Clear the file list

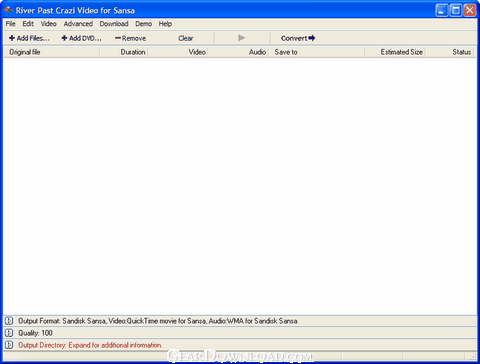pyautogui.click(x=186, y=38)
